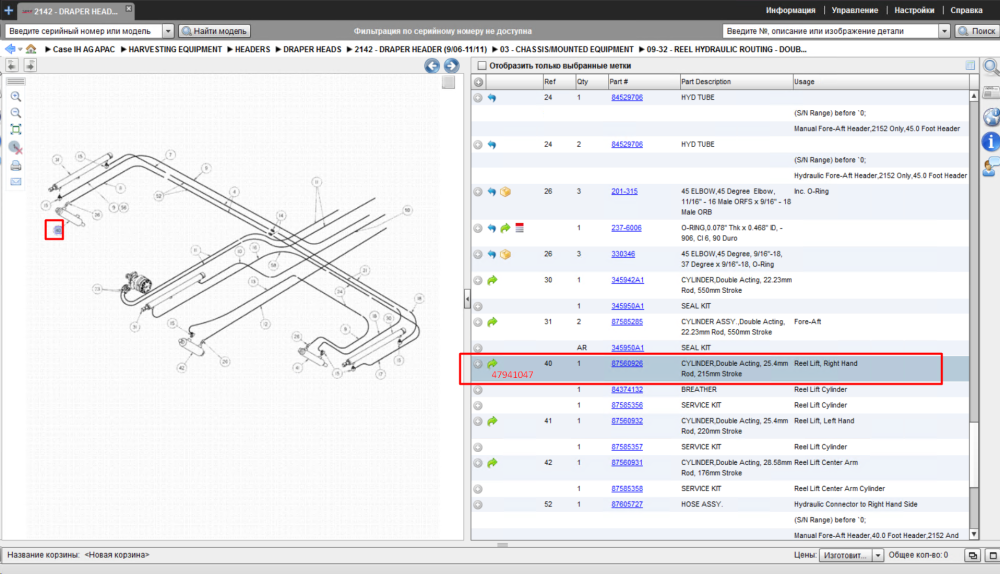Open the prices dropdown in status bar
The height and width of the screenshot is (574, 1000).
pyautogui.click(x=878, y=556)
